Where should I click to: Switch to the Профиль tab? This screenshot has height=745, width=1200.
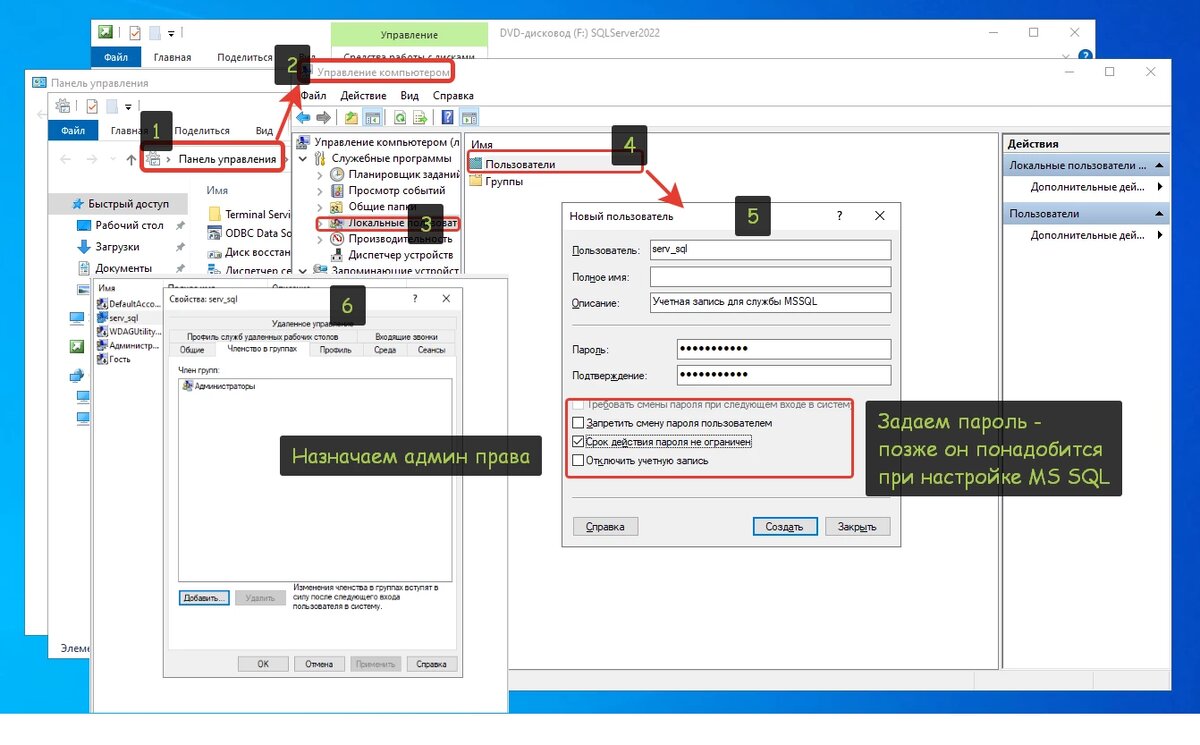coord(335,350)
